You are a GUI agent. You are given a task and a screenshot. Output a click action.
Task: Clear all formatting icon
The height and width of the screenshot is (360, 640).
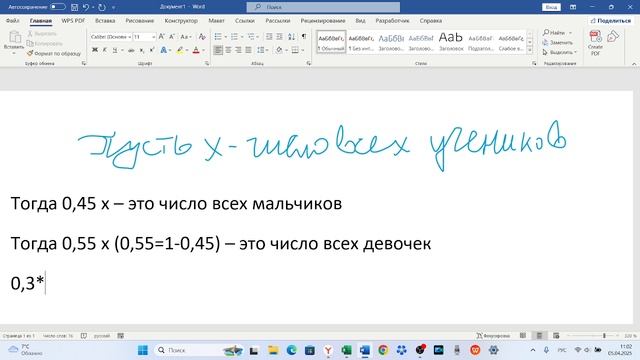click(202, 37)
